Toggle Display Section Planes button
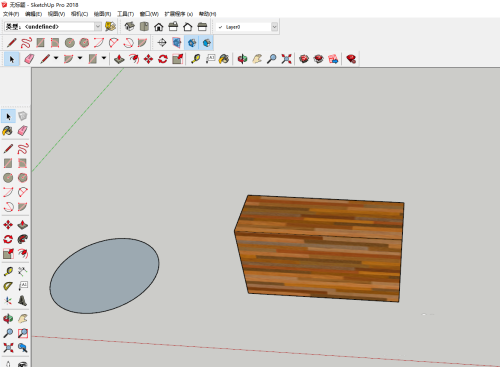500x367 pixels. click(177, 43)
